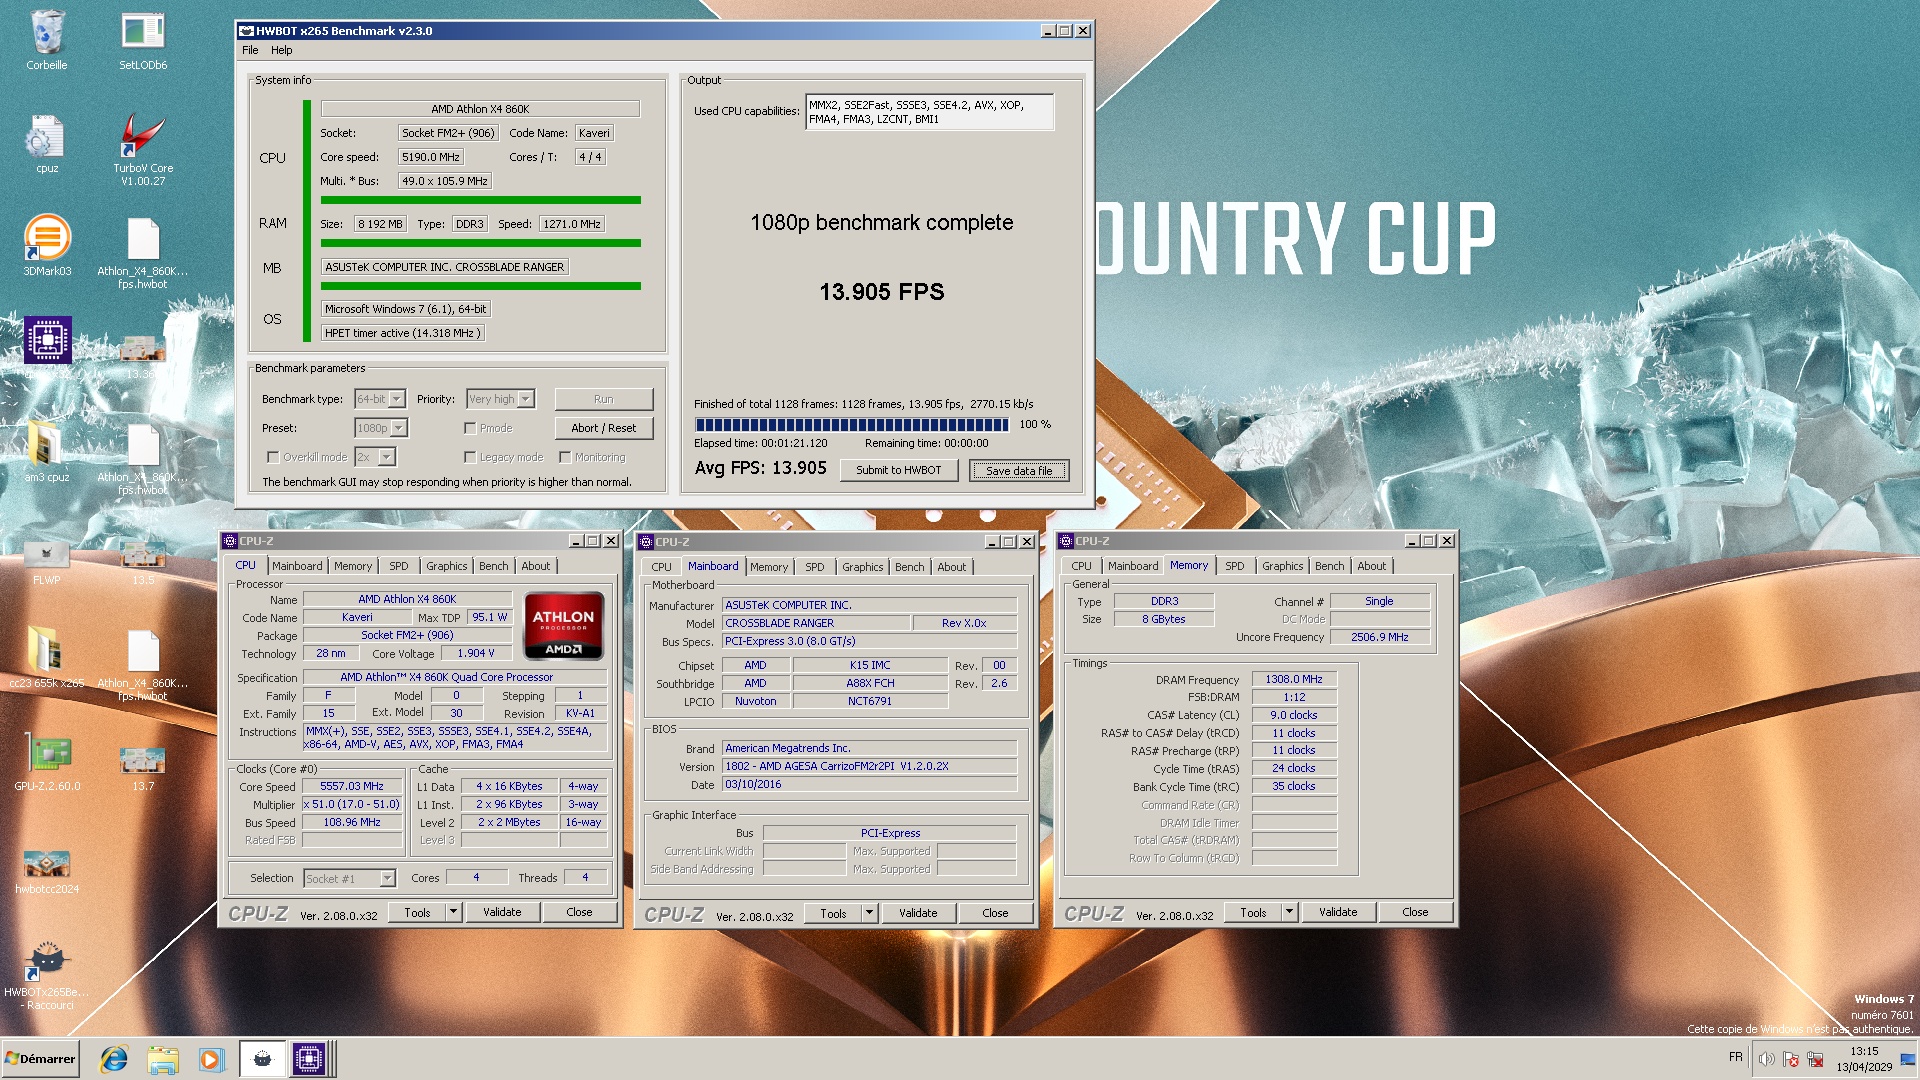Open the File menu in HWBOT x265
Viewport: 1920px width, 1080px height.
click(x=250, y=50)
